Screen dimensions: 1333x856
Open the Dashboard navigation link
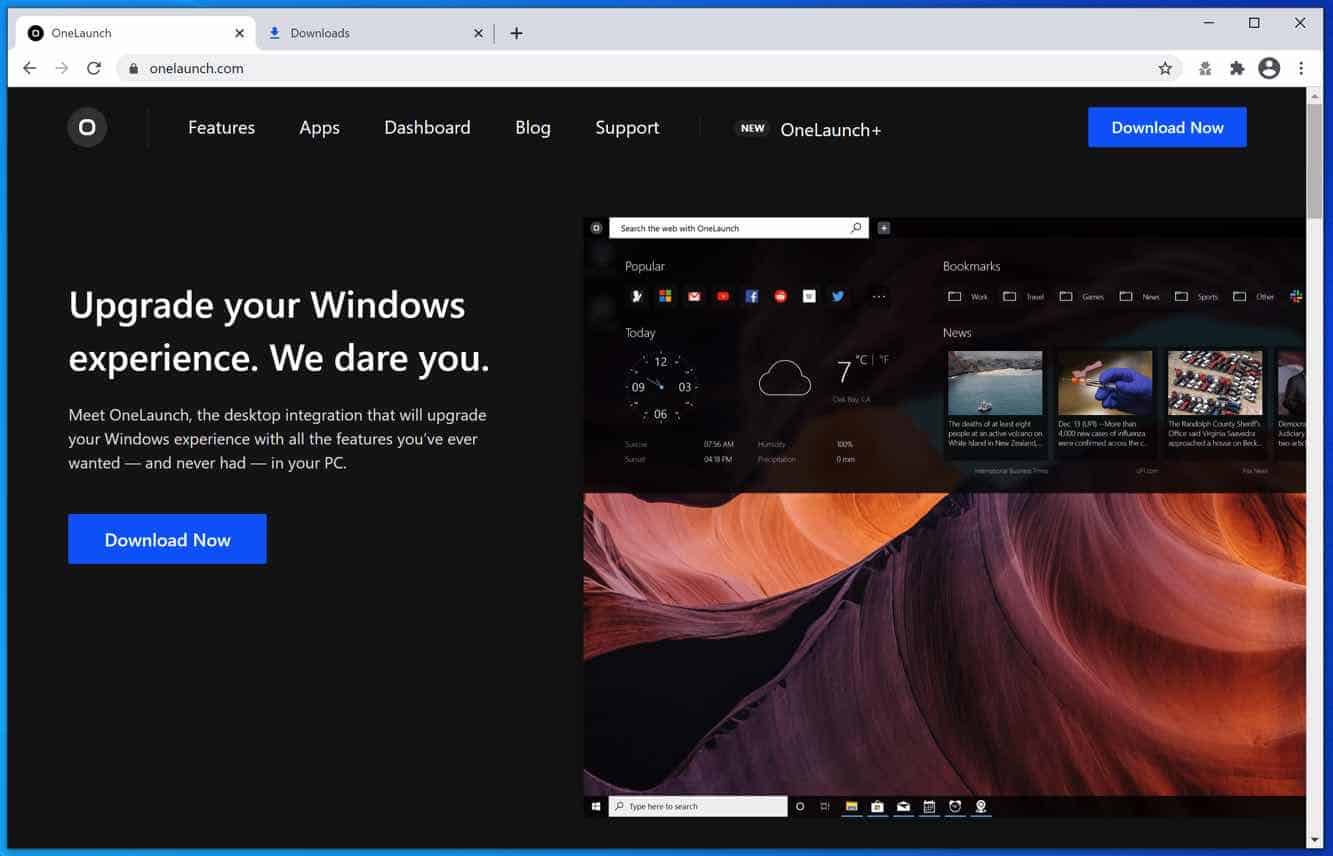pyautogui.click(x=427, y=127)
